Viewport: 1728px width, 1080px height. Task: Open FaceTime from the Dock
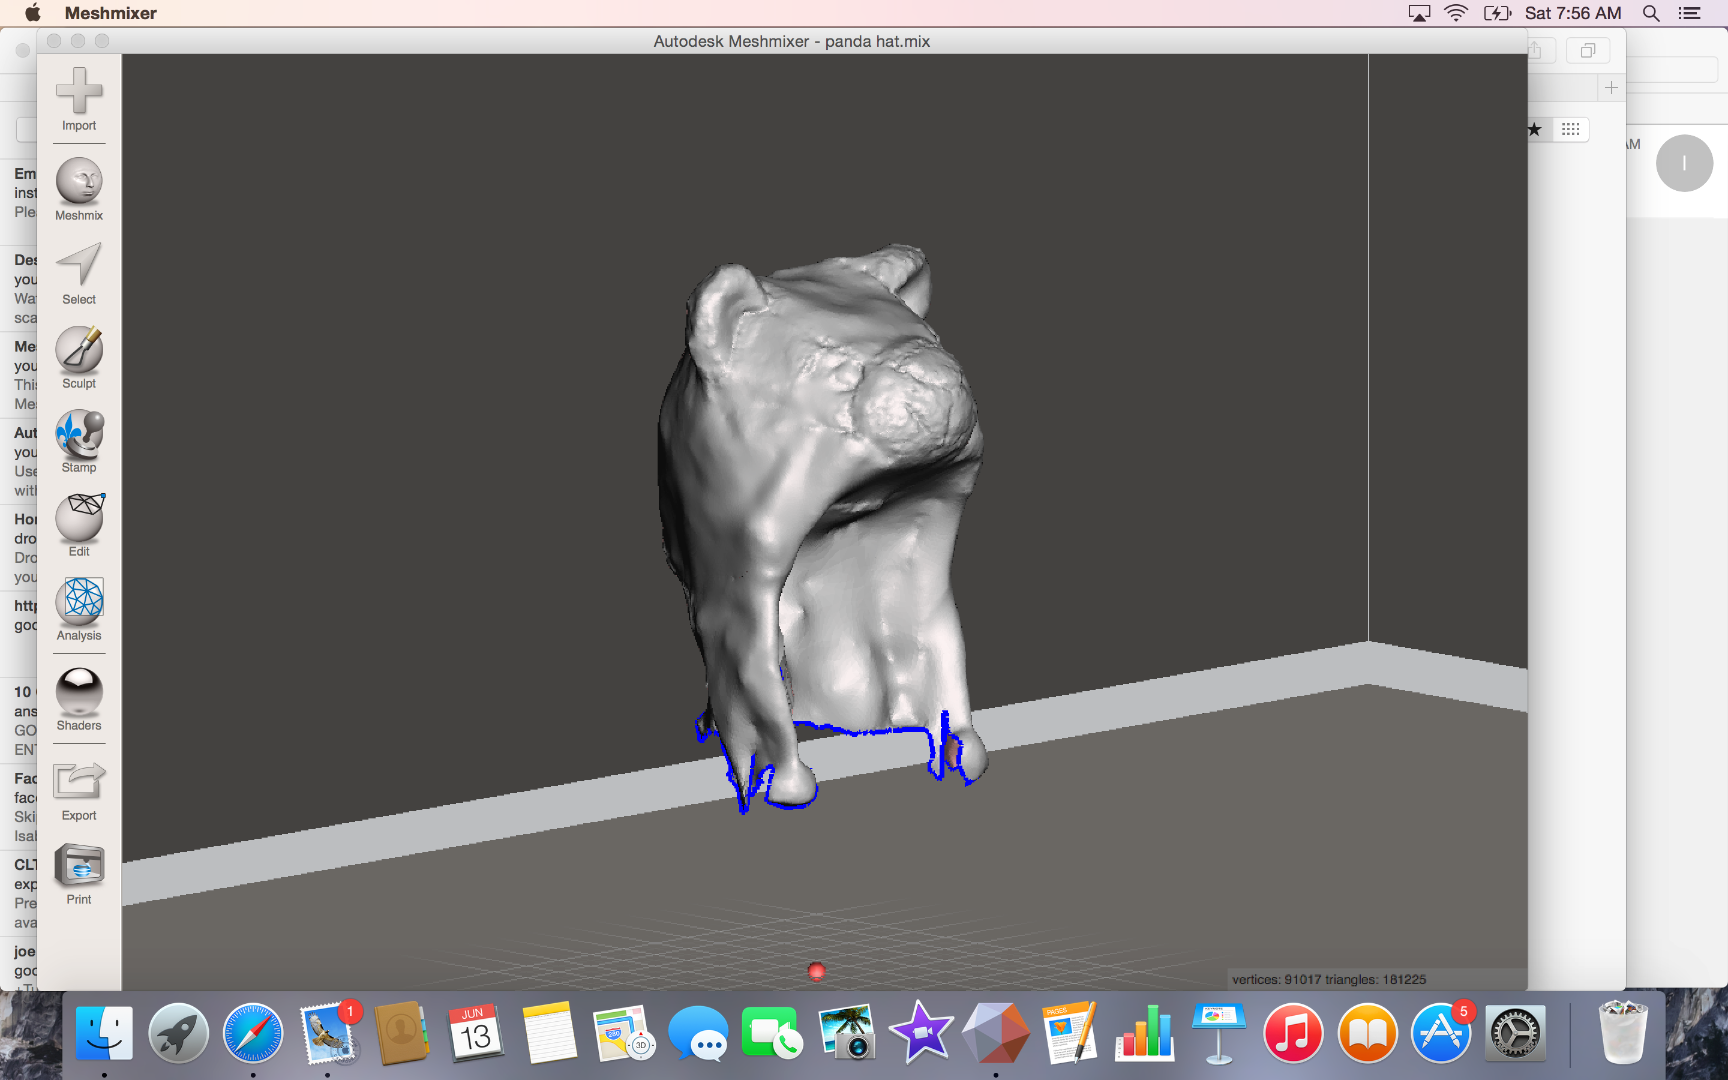coord(772,1033)
